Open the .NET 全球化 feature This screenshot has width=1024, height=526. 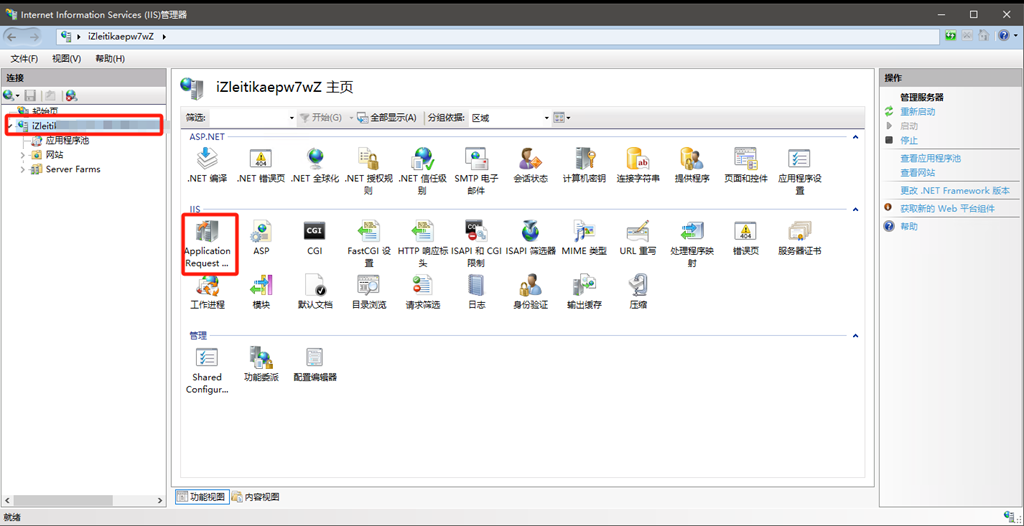click(x=315, y=164)
